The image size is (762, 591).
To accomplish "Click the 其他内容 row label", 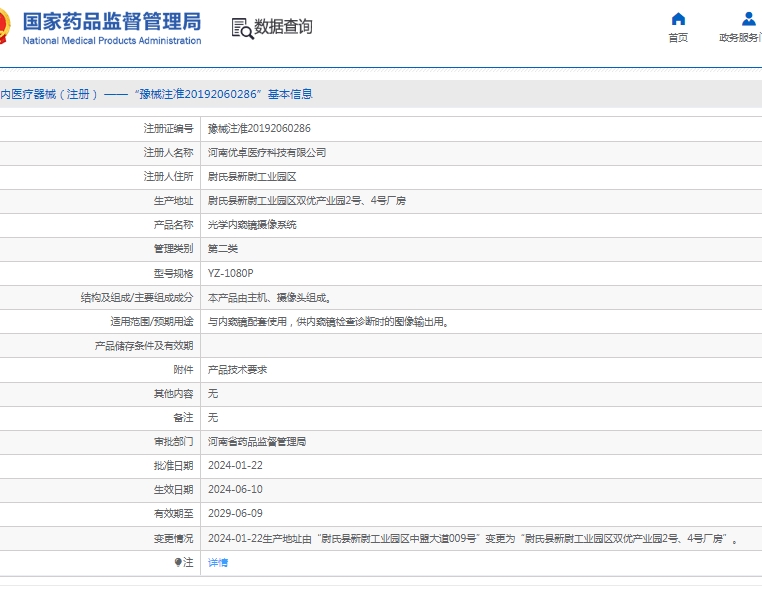I will point(173,393).
